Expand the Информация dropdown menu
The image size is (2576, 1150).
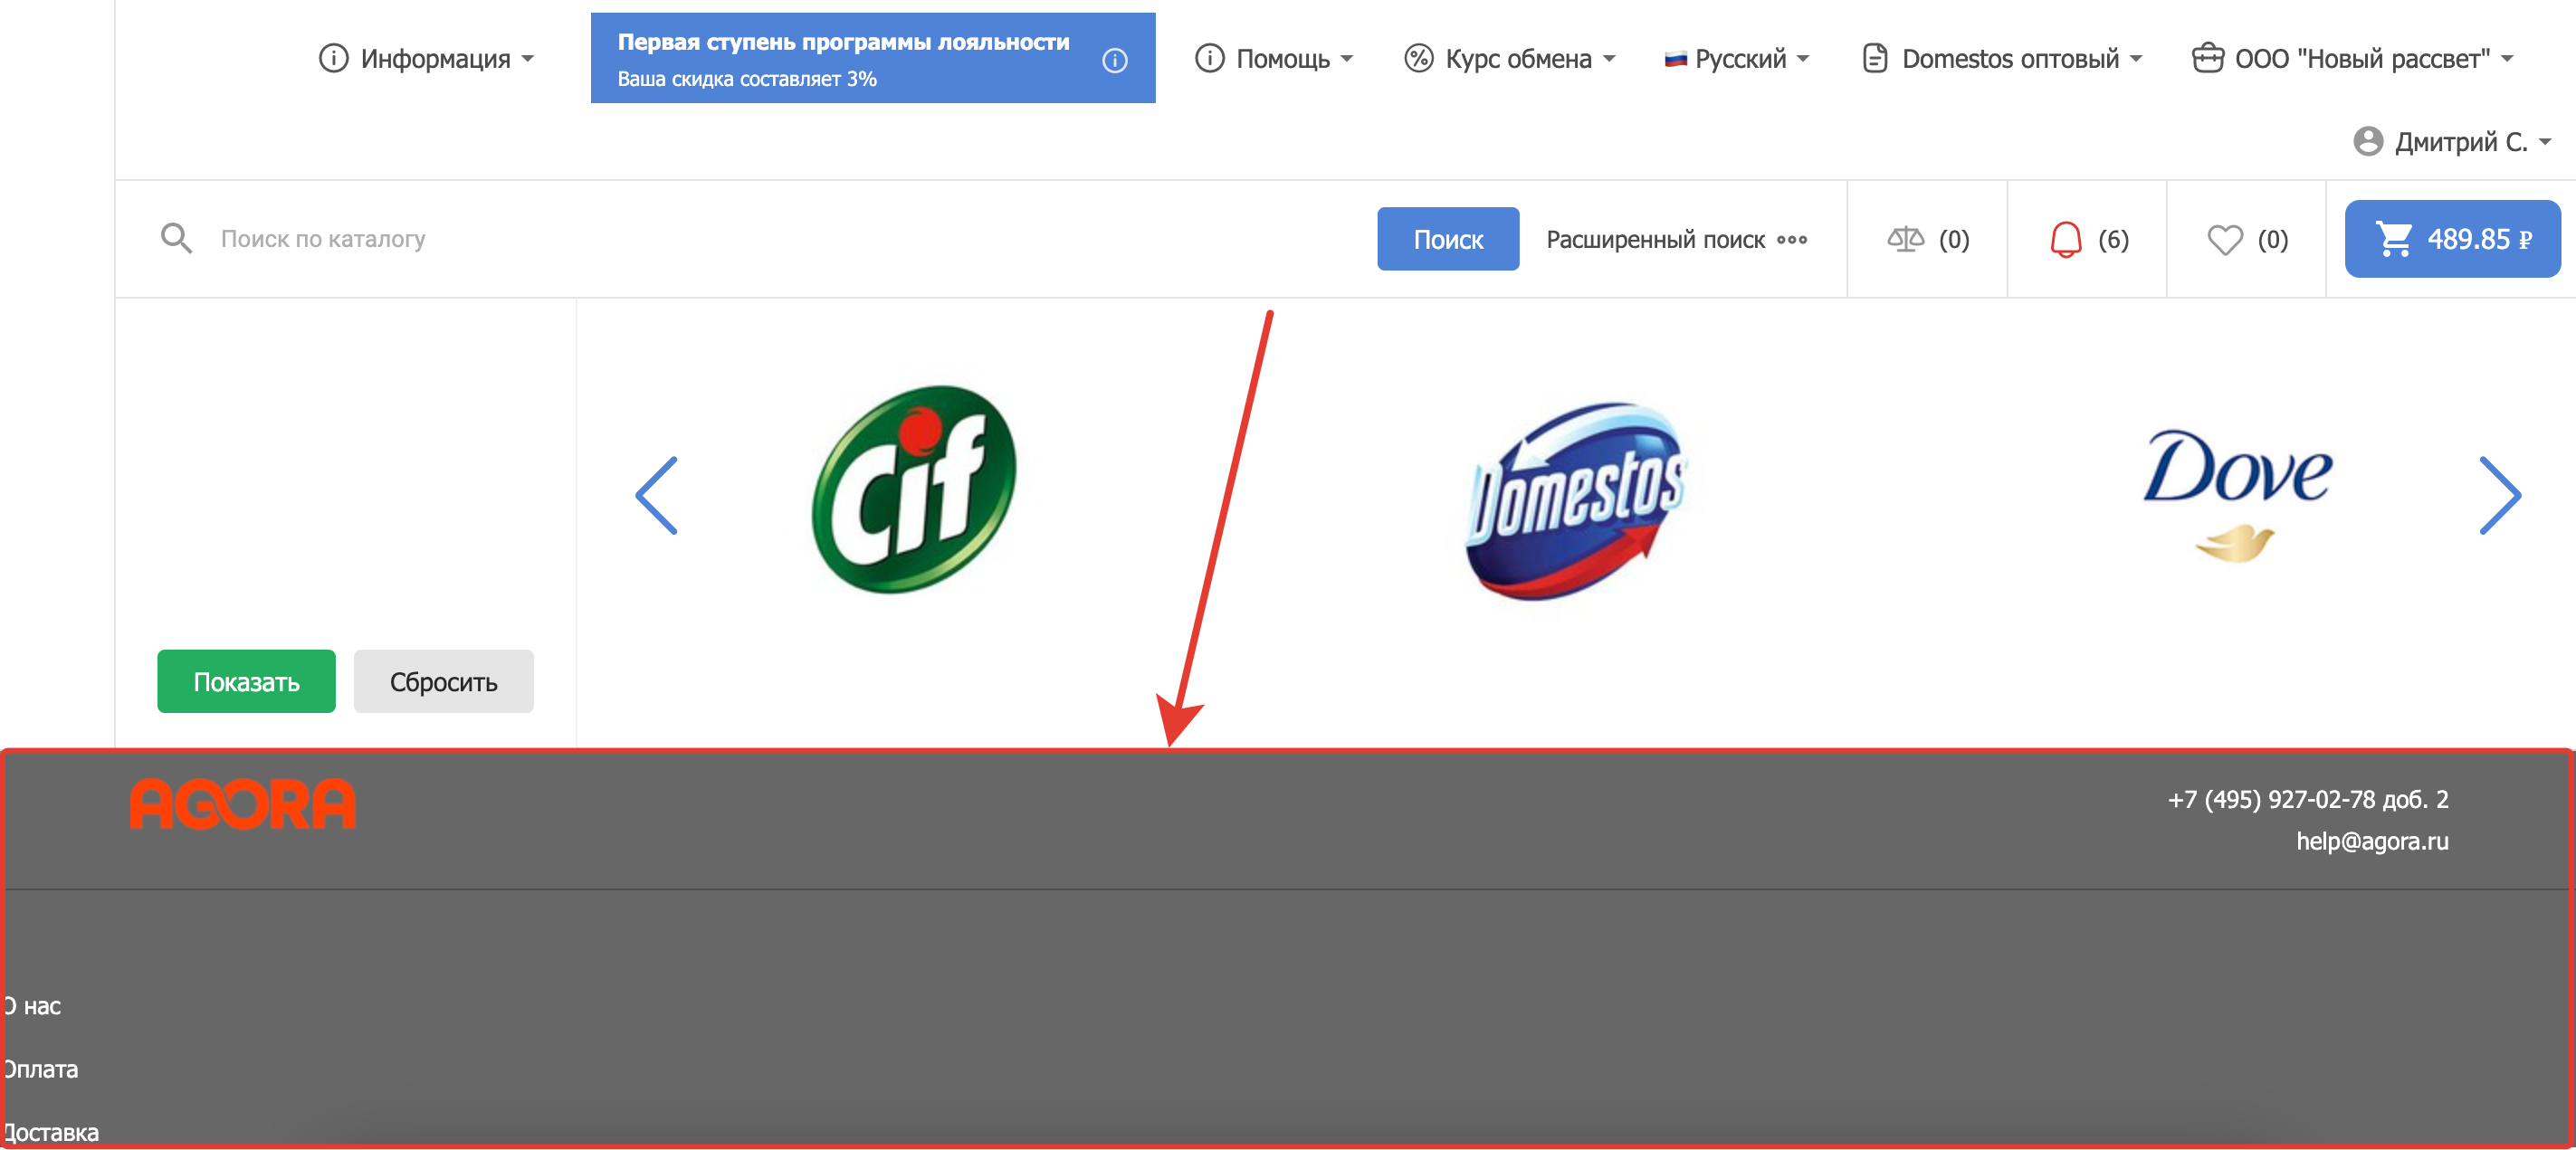[427, 59]
